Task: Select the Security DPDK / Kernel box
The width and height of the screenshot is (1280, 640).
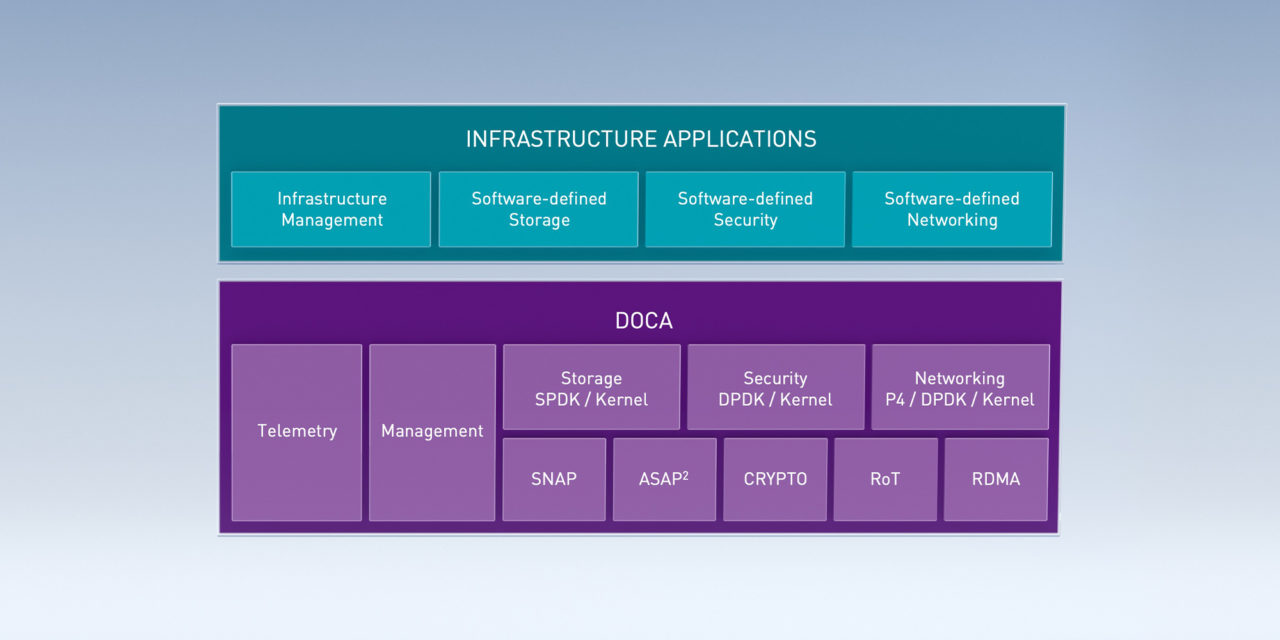Action: click(x=775, y=388)
